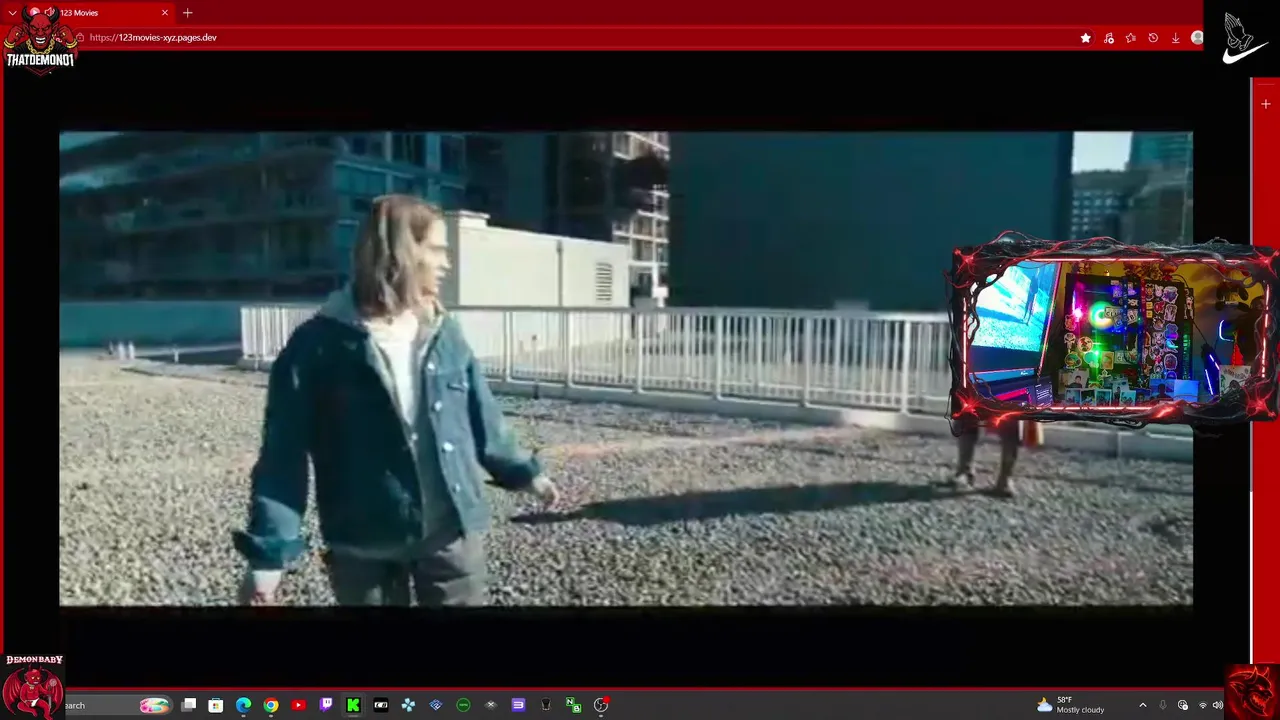Screen dimensions: 1280x720
Task: Open the weather widget showing 58°F
Action: coord(1070,705)
